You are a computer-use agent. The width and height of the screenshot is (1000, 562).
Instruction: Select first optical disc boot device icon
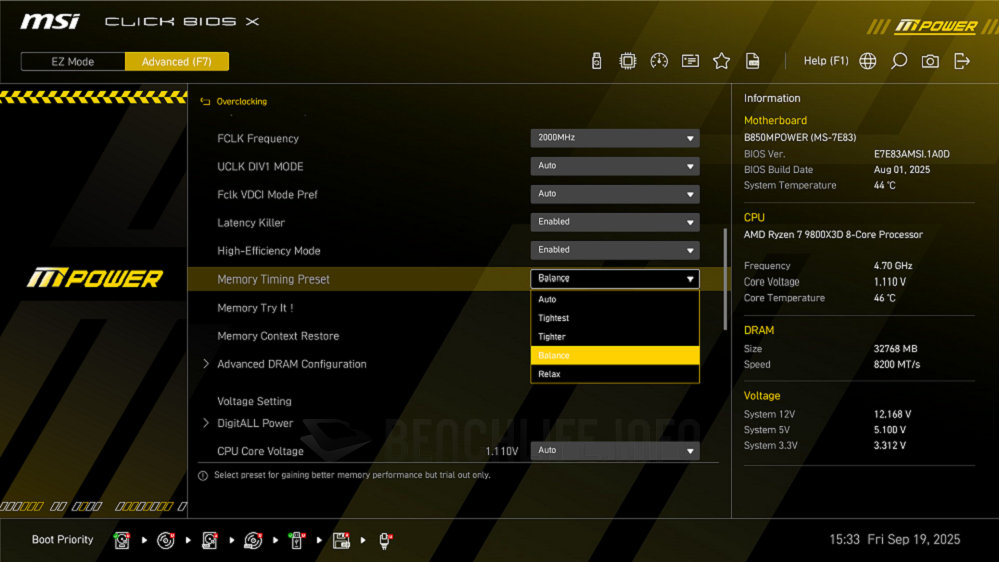point(166,540)
